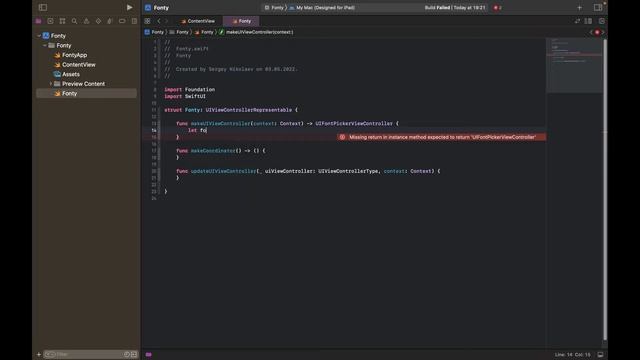This screenshot has width=640, height=360.
Task: Click red issue indicator in jump bar
Action: click(x=597, y=32)
